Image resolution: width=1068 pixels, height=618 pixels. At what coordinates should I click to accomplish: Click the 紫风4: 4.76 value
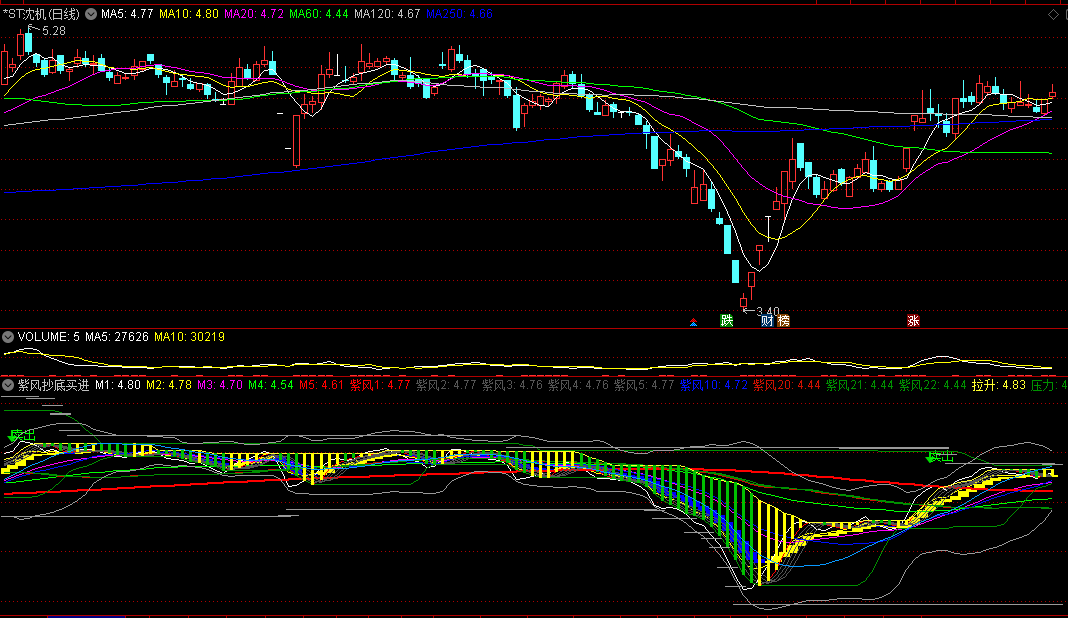point(578,385)
